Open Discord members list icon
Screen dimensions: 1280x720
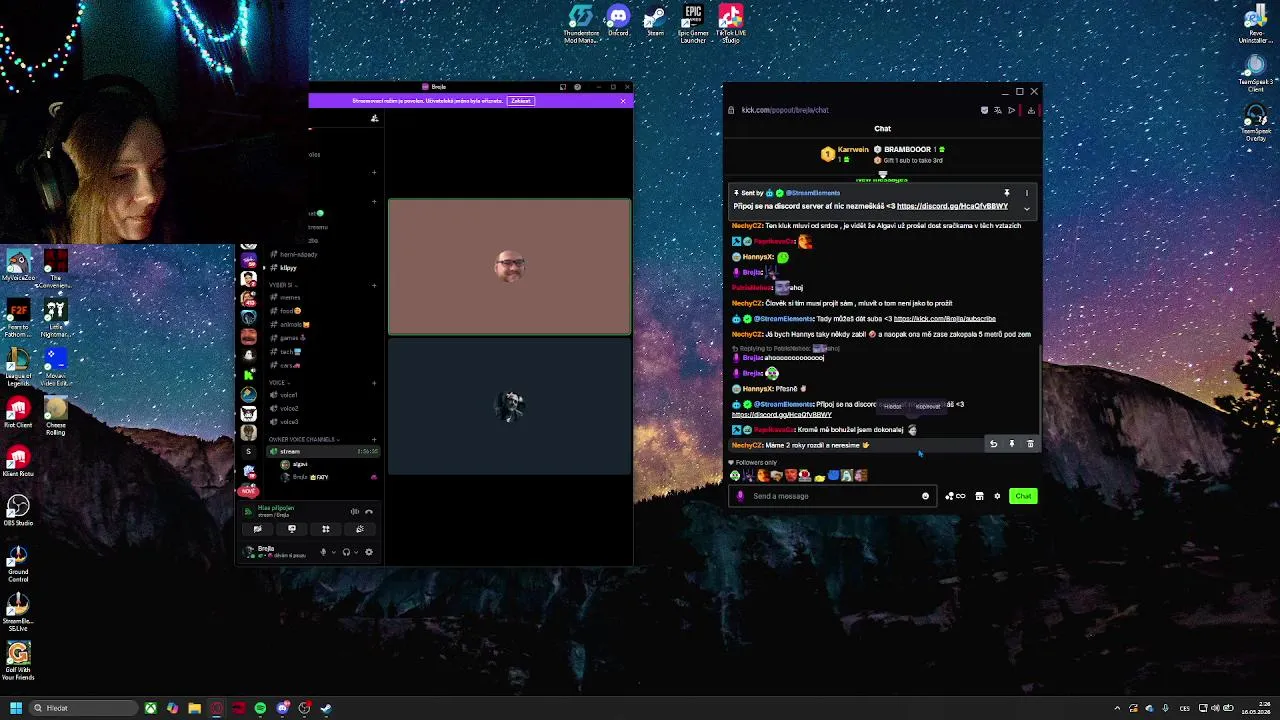point(374,118)
